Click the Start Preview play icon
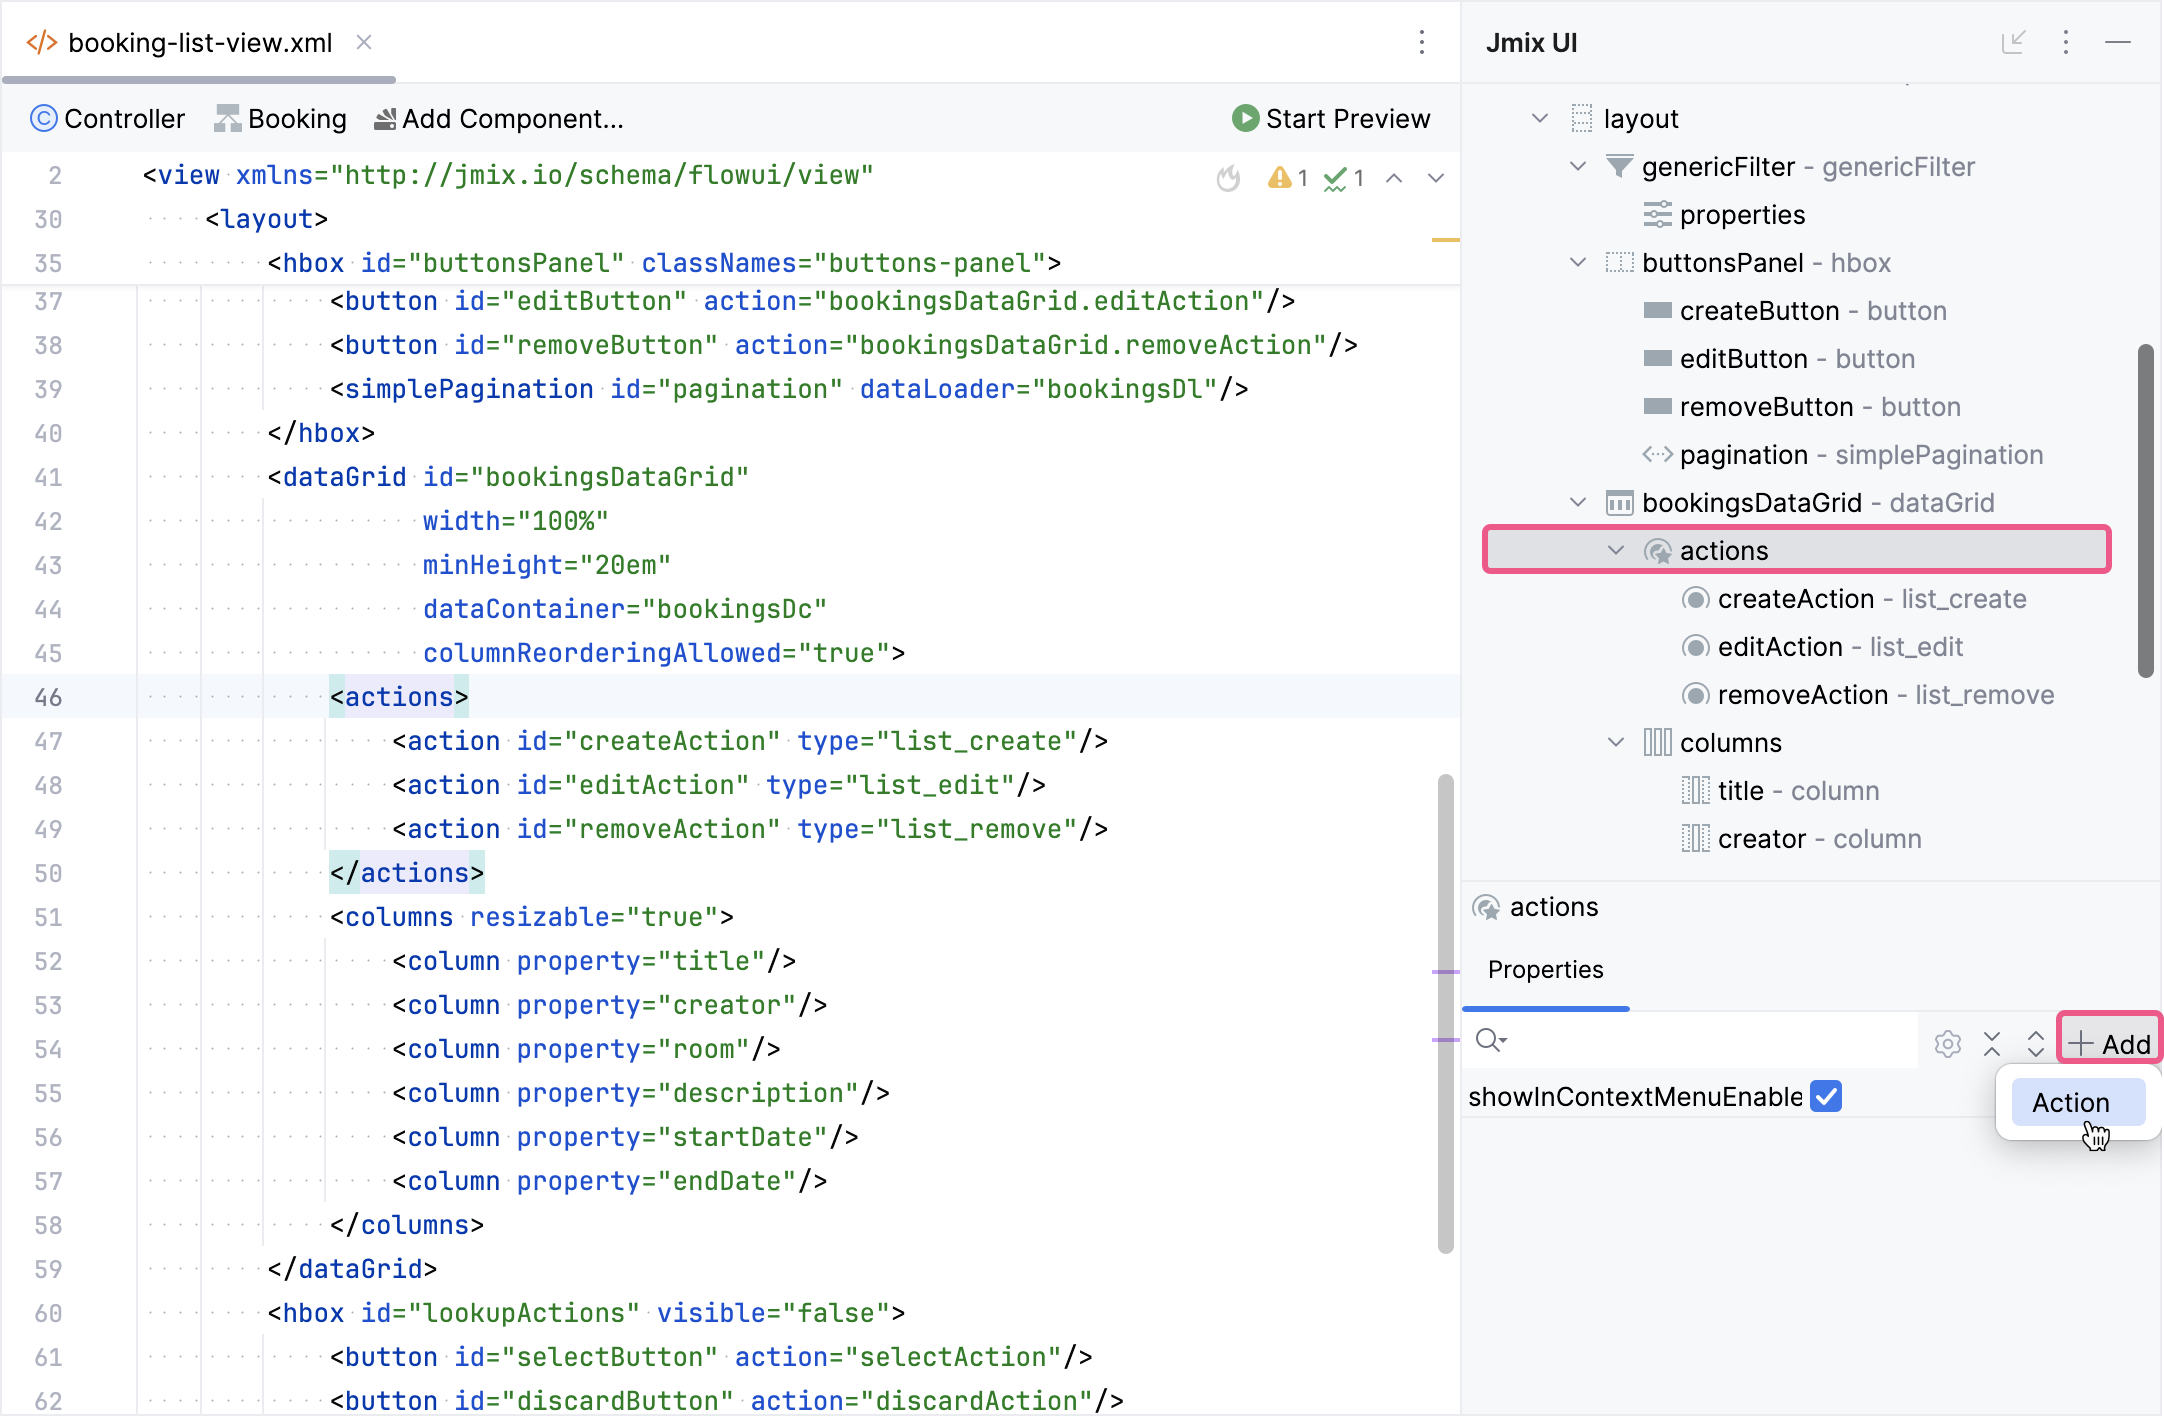This screenshot has height=1416, width=2164. pyautogui.click(x=1244, y=119)
